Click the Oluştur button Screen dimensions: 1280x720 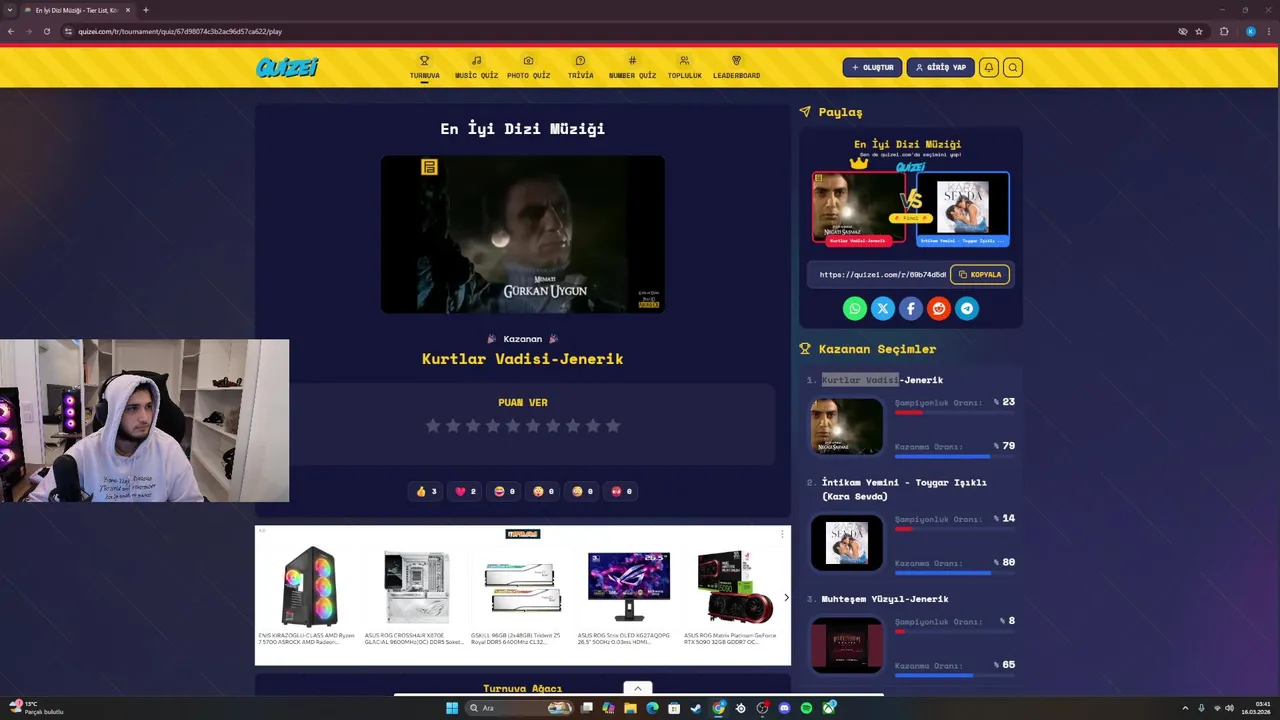pyautogui.click(x=872, y=68)
